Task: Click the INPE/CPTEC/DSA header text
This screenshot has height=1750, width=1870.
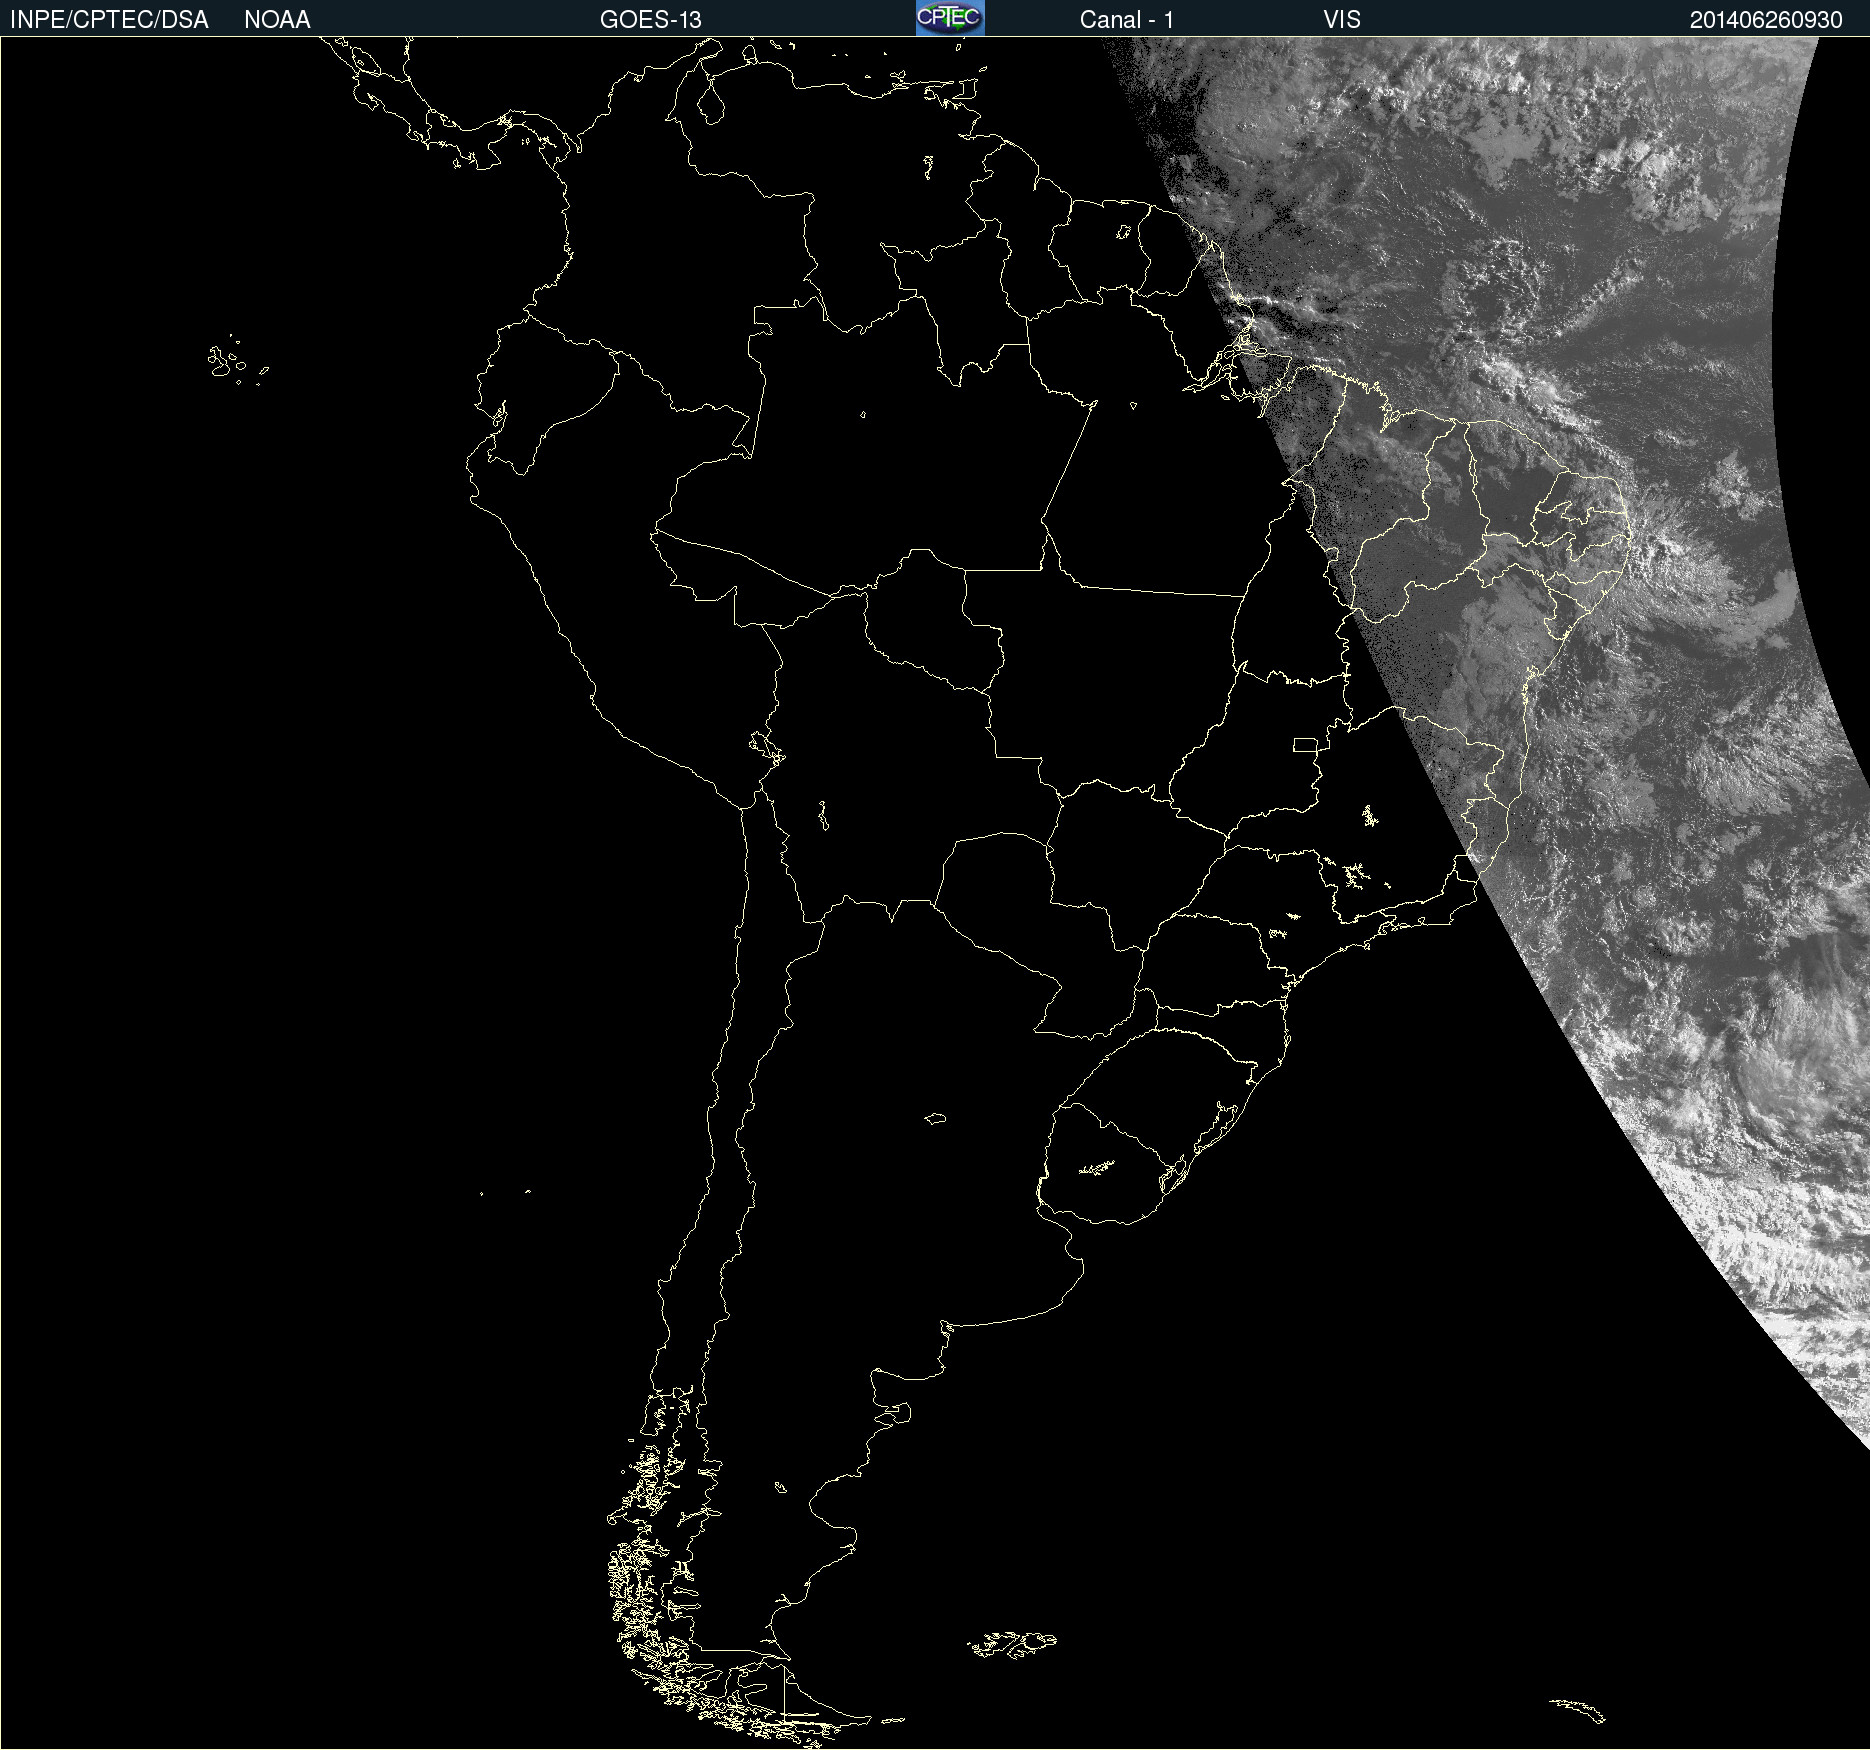Action: click(x=109, y=20)
